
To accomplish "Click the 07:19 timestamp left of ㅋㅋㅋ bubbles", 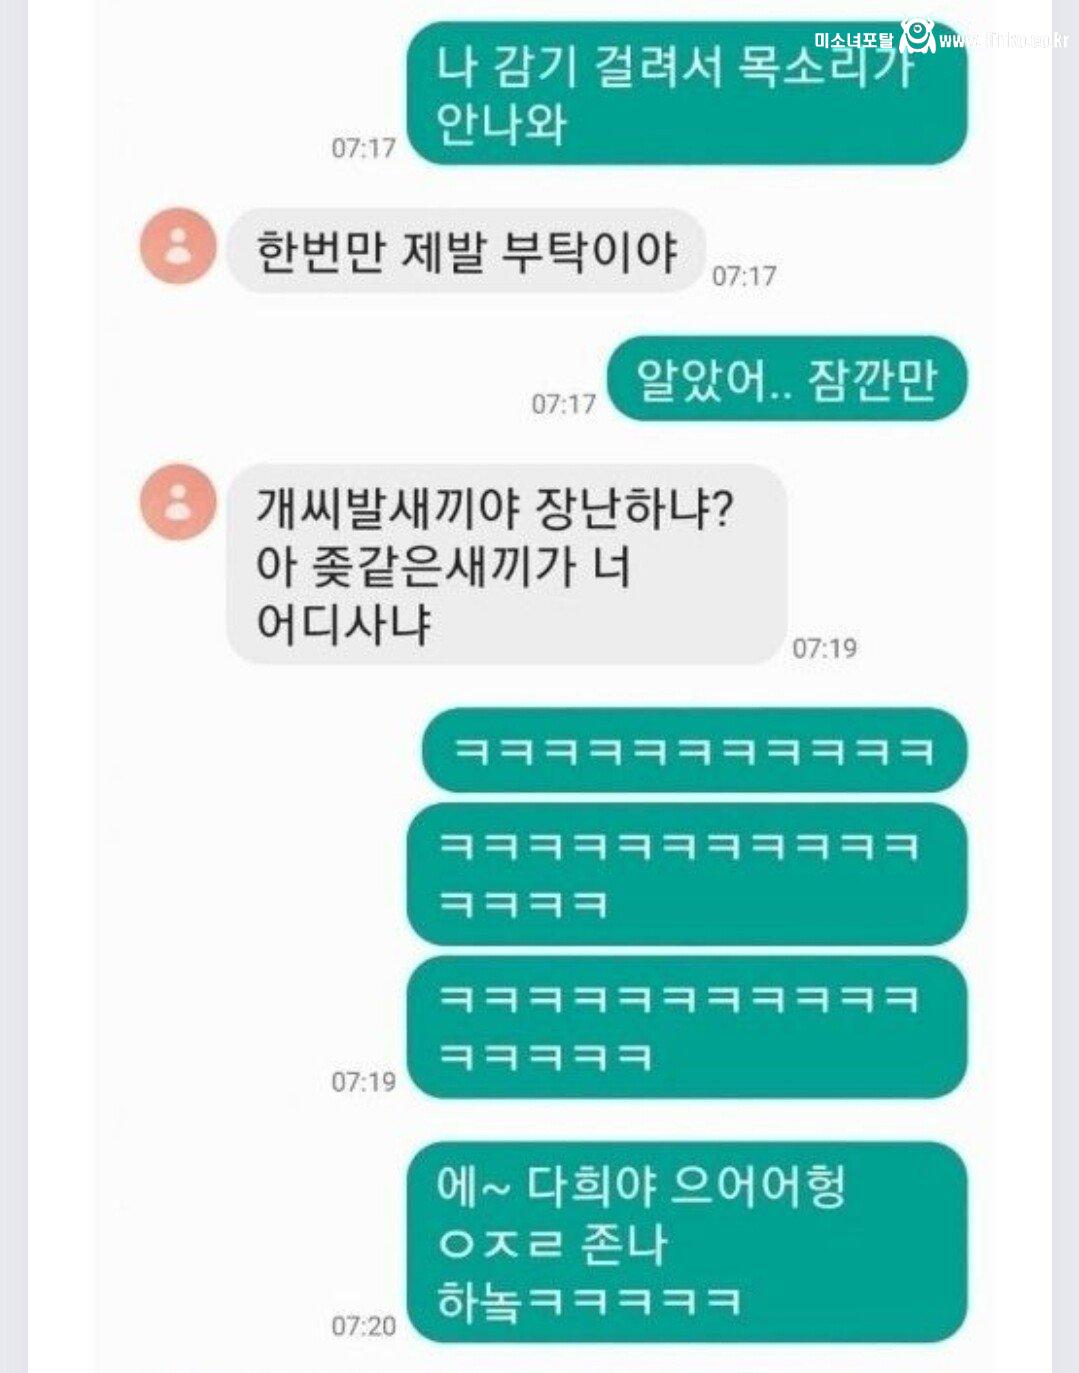I will click(x=364, y=1081).
